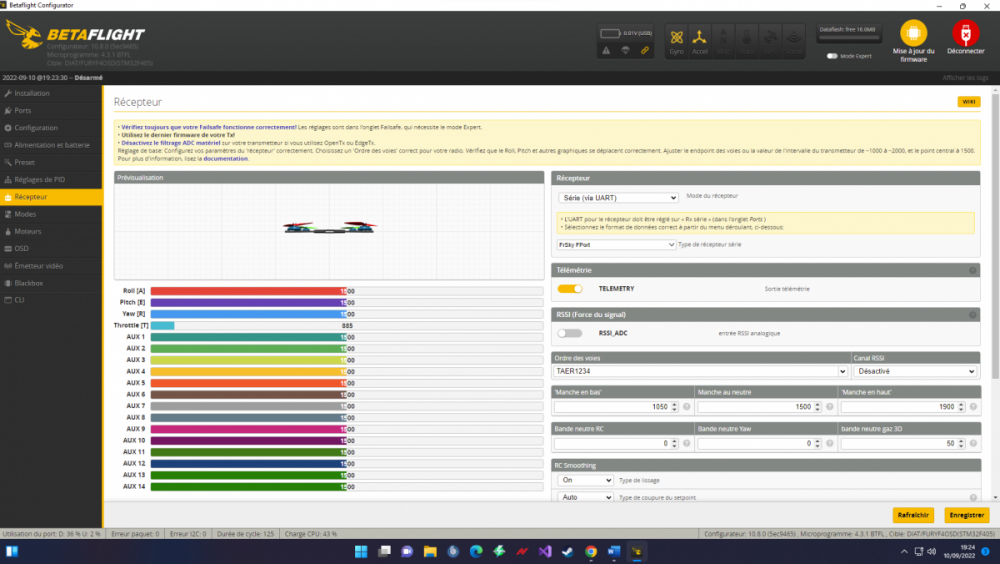The image size is (1000, 564).
Task: Turn on Mode Expert switch
Action: (832, 56)
